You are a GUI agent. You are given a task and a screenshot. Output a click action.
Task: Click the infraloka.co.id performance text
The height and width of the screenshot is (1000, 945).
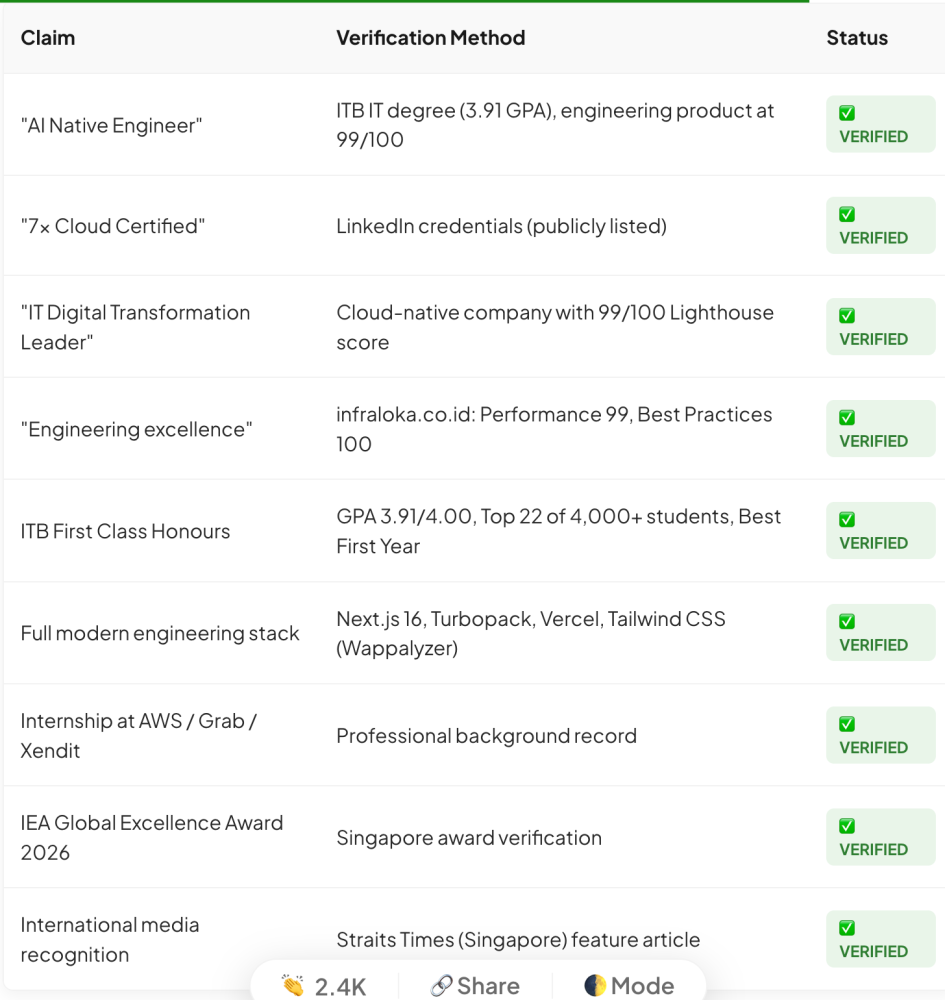[554, 429]
